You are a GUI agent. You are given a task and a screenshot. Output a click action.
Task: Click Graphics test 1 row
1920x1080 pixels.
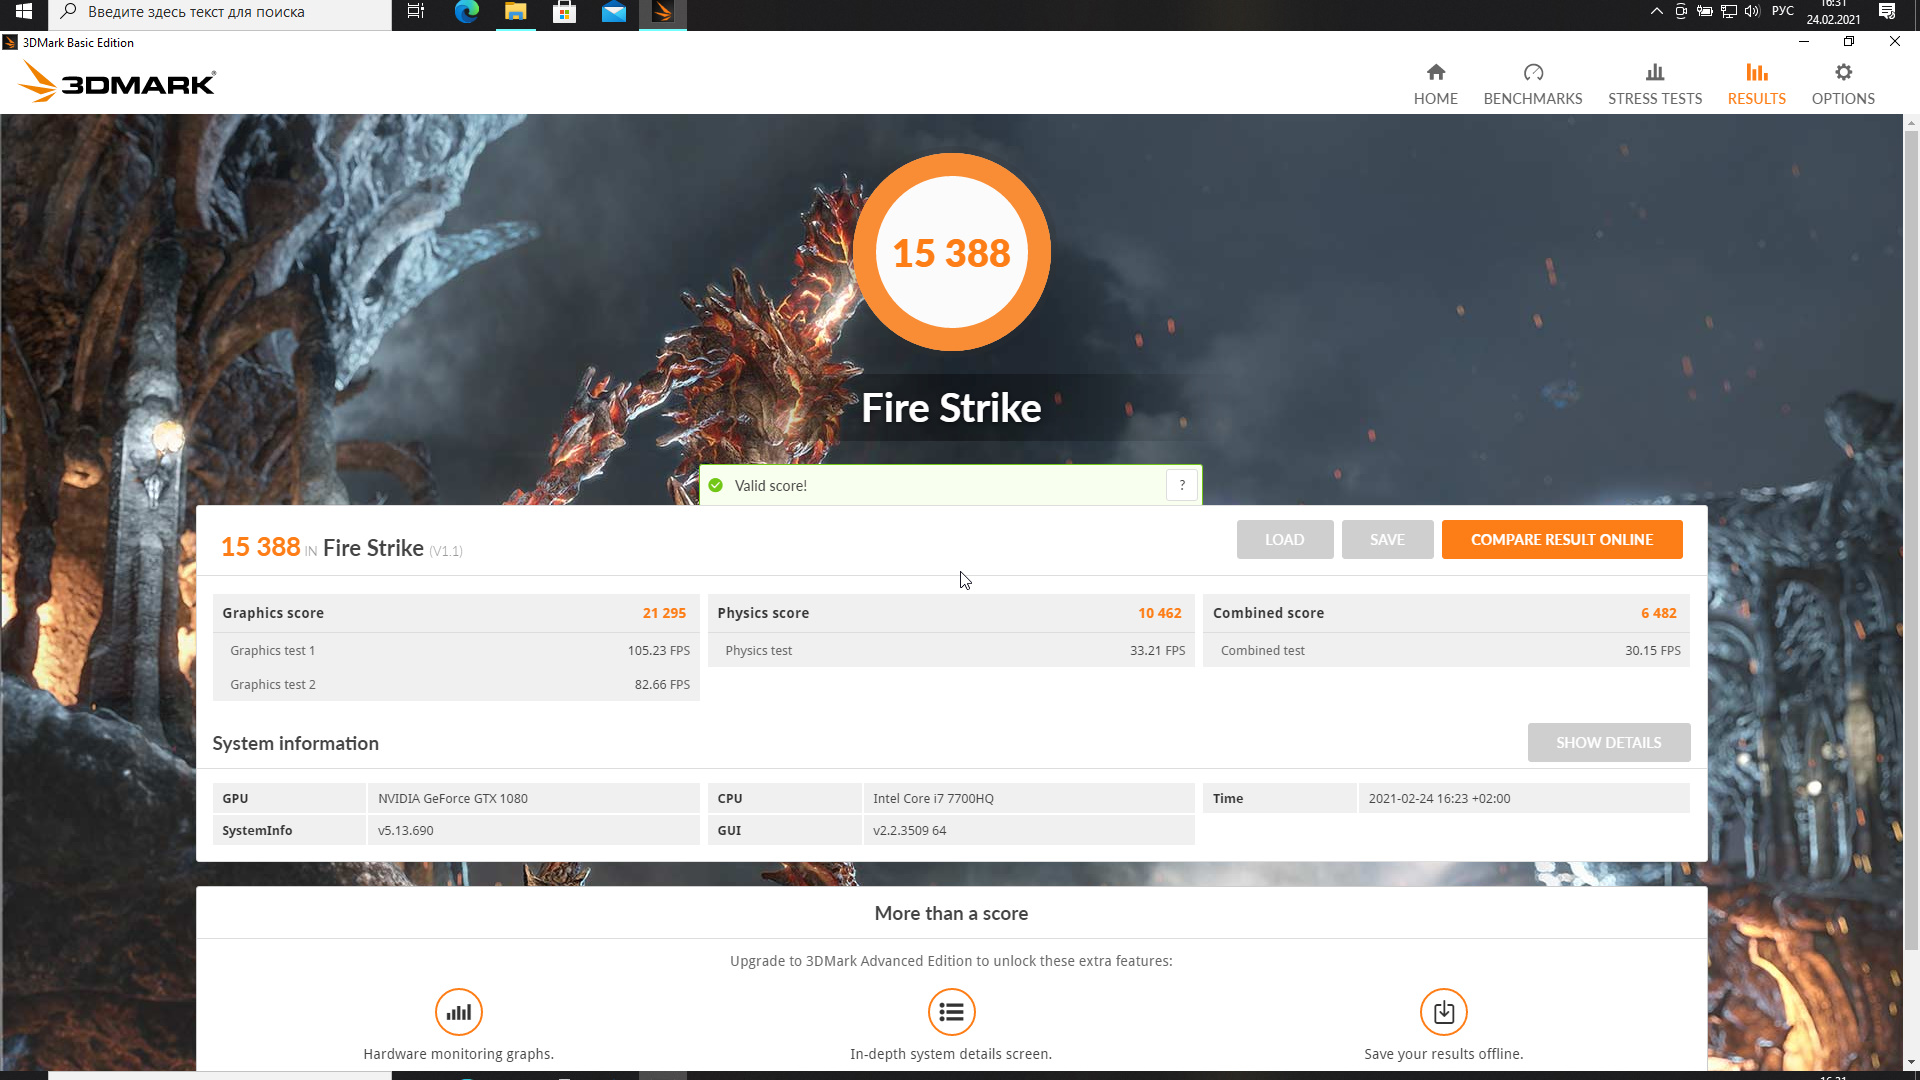(x=456, y=650)
